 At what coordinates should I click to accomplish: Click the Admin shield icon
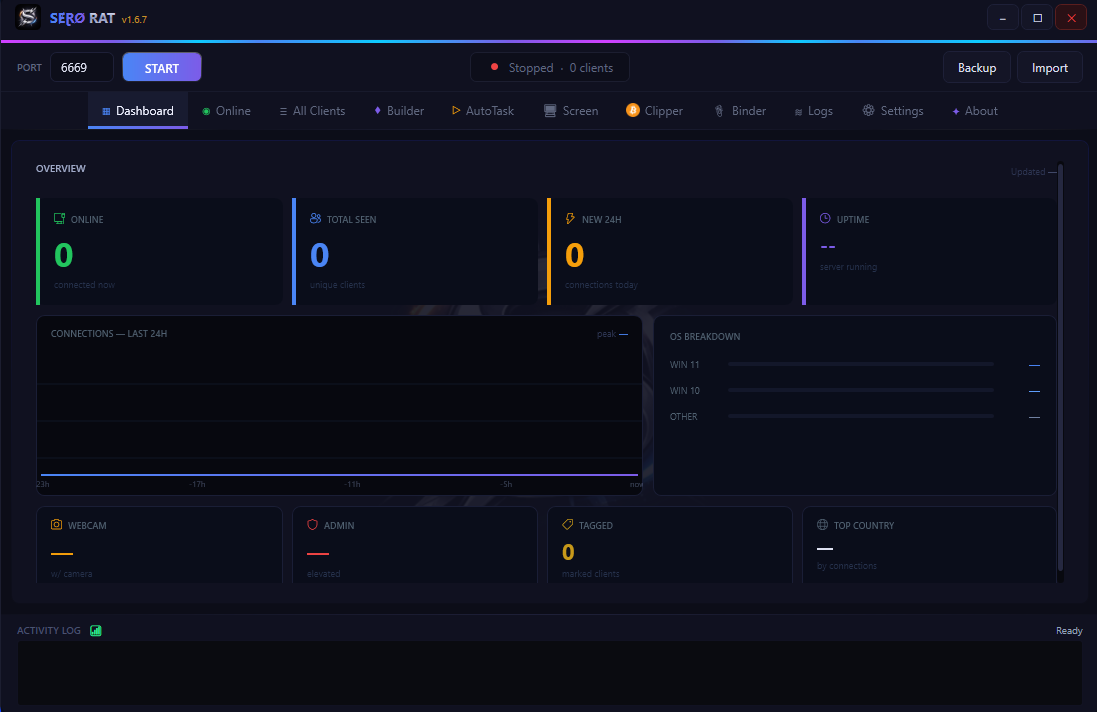point(313,525)
